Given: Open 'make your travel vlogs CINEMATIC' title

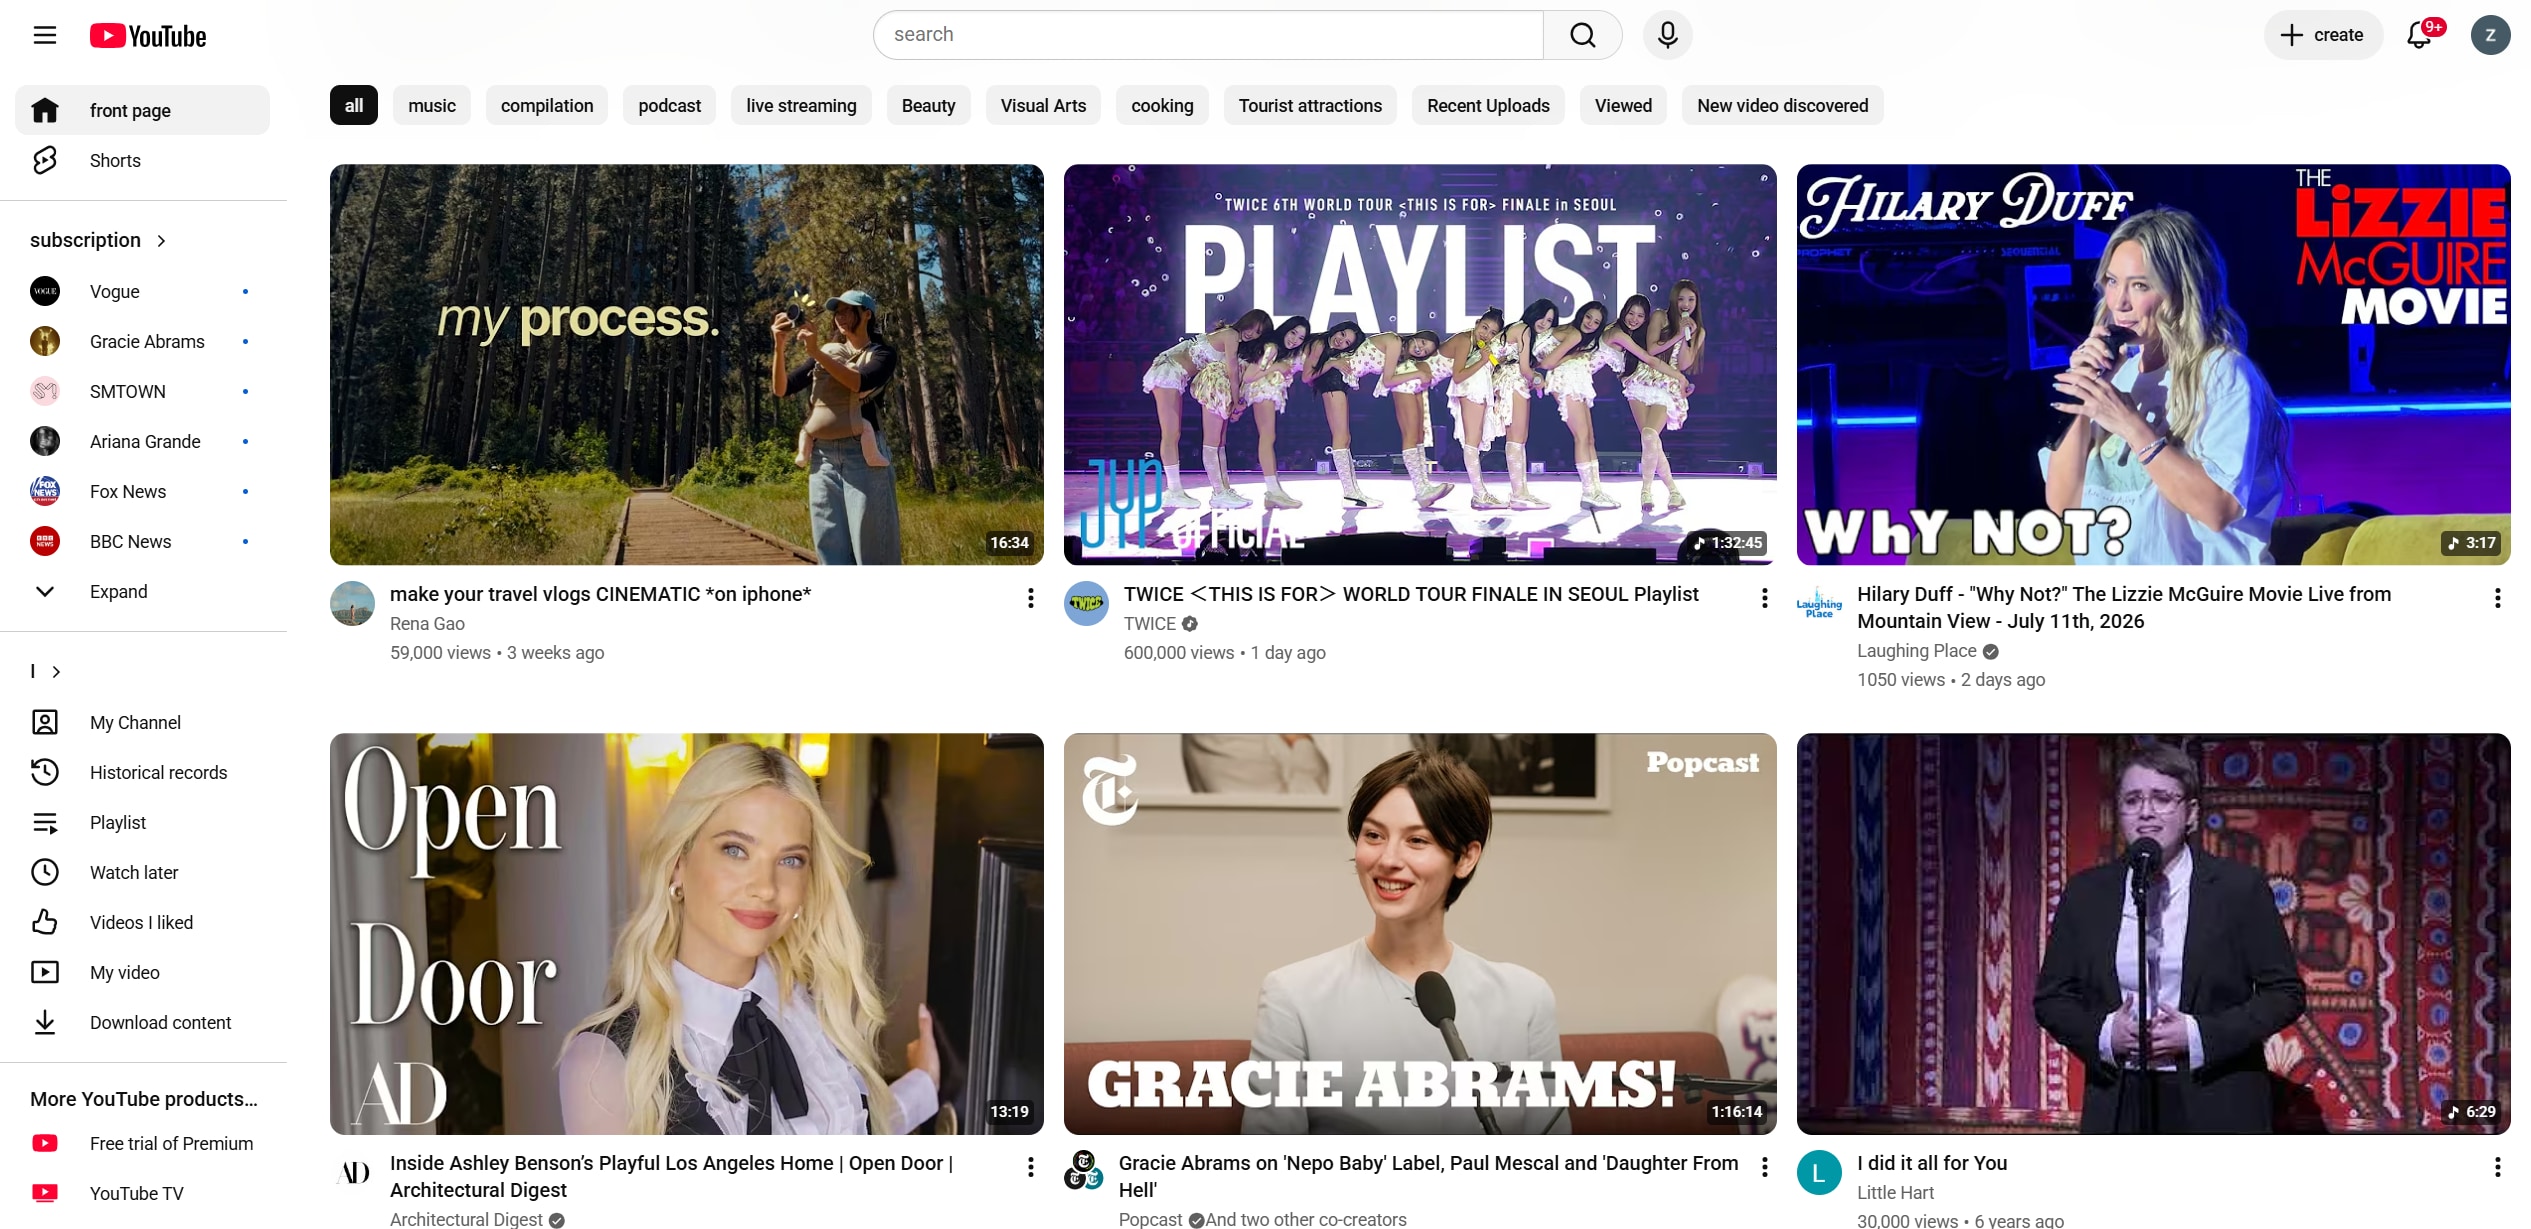Looking at the screenshot, I should click(x=600, y=594).
